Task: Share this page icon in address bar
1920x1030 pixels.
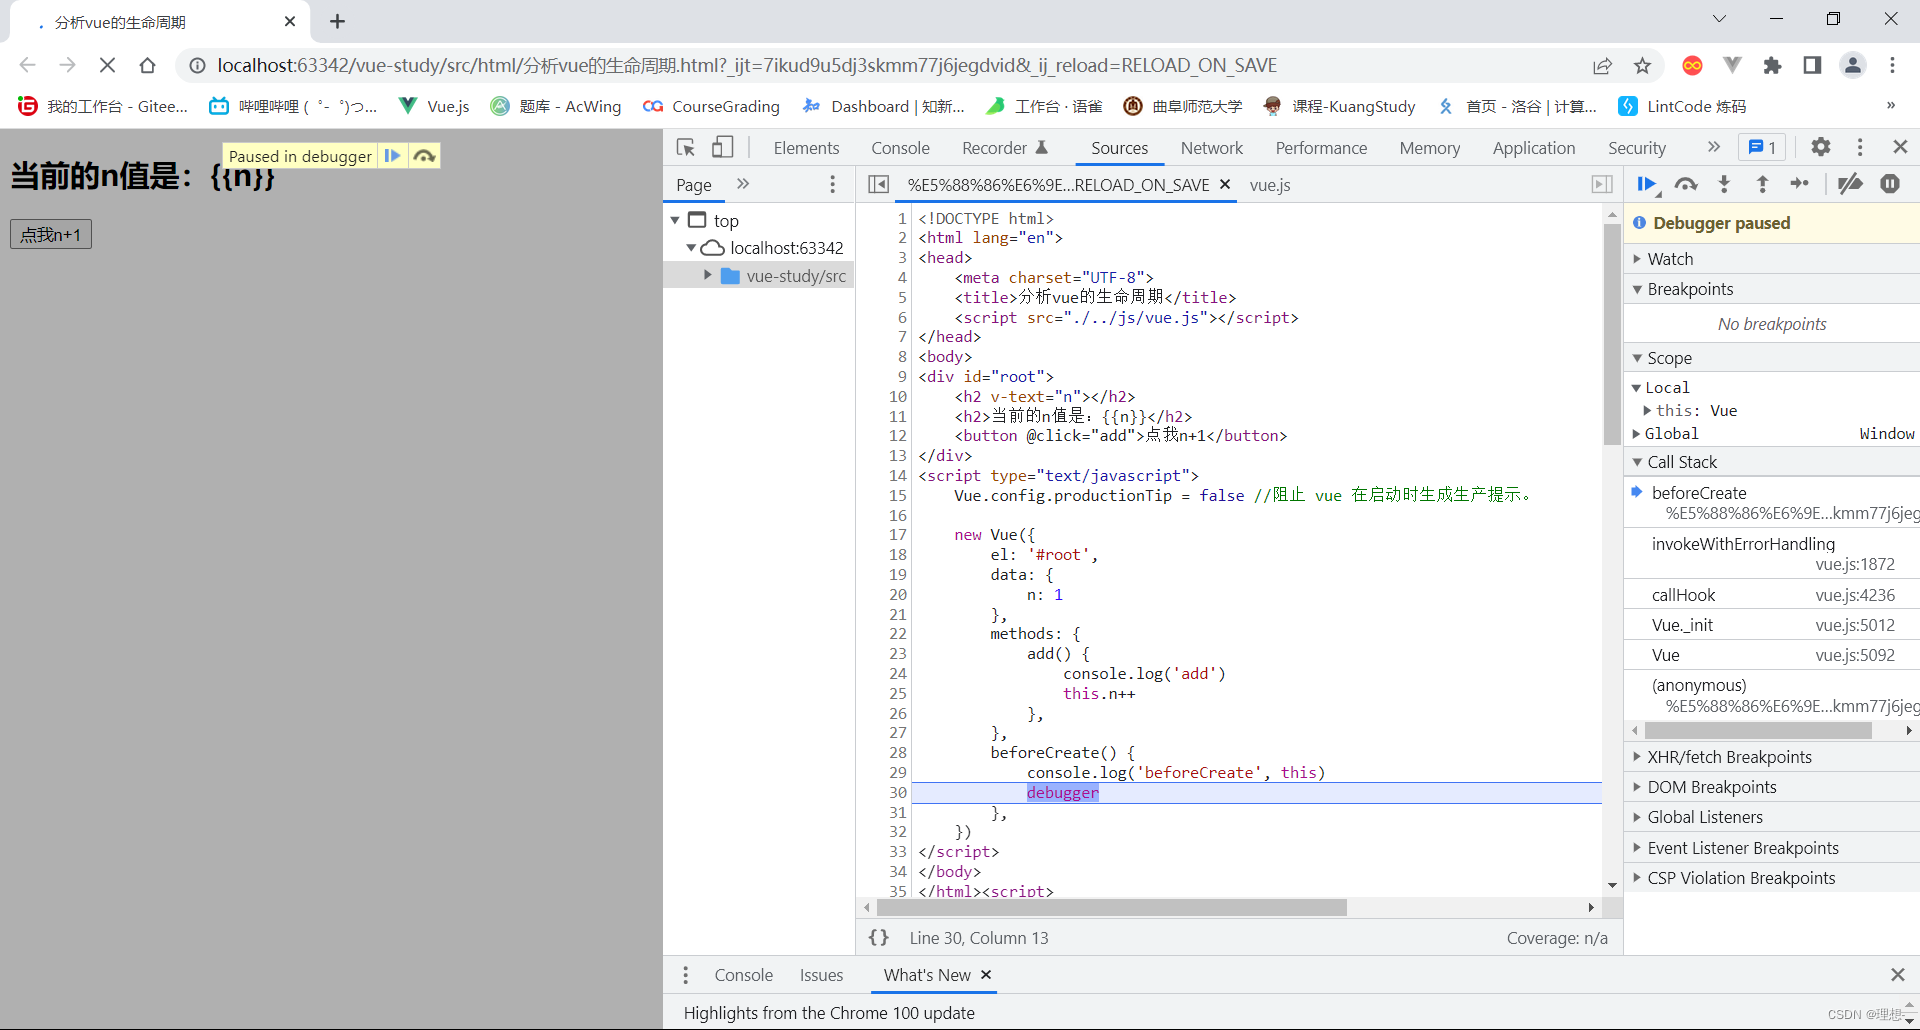Action: tap(1602, 65)
